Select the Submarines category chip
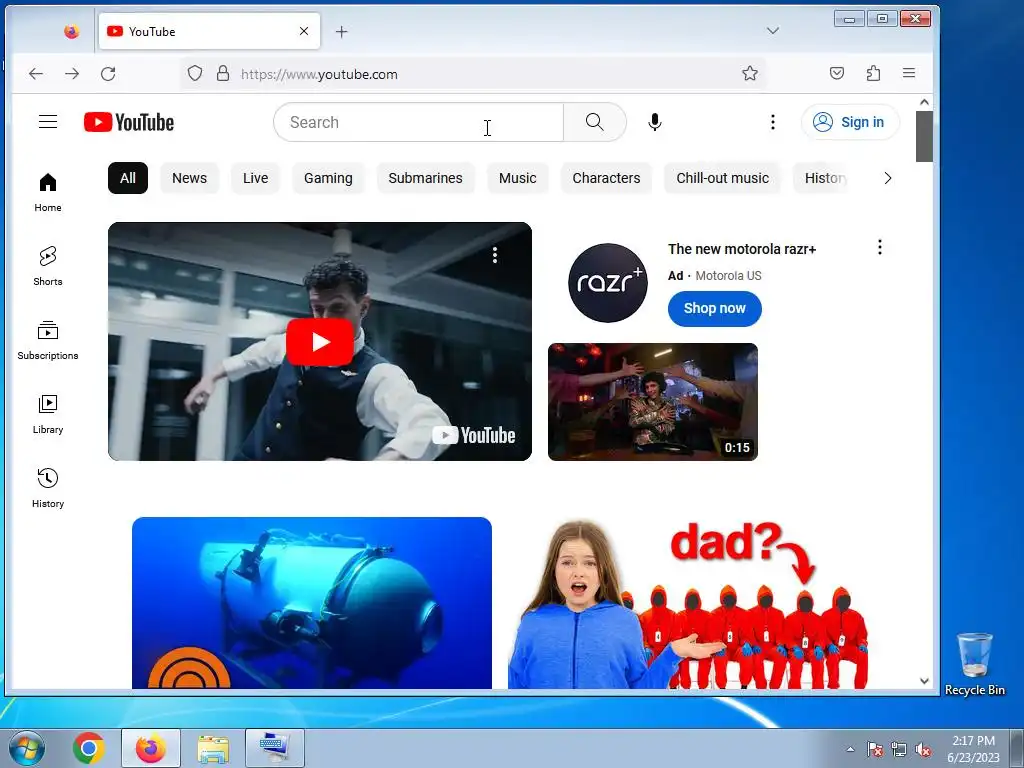 click(425, 178)
